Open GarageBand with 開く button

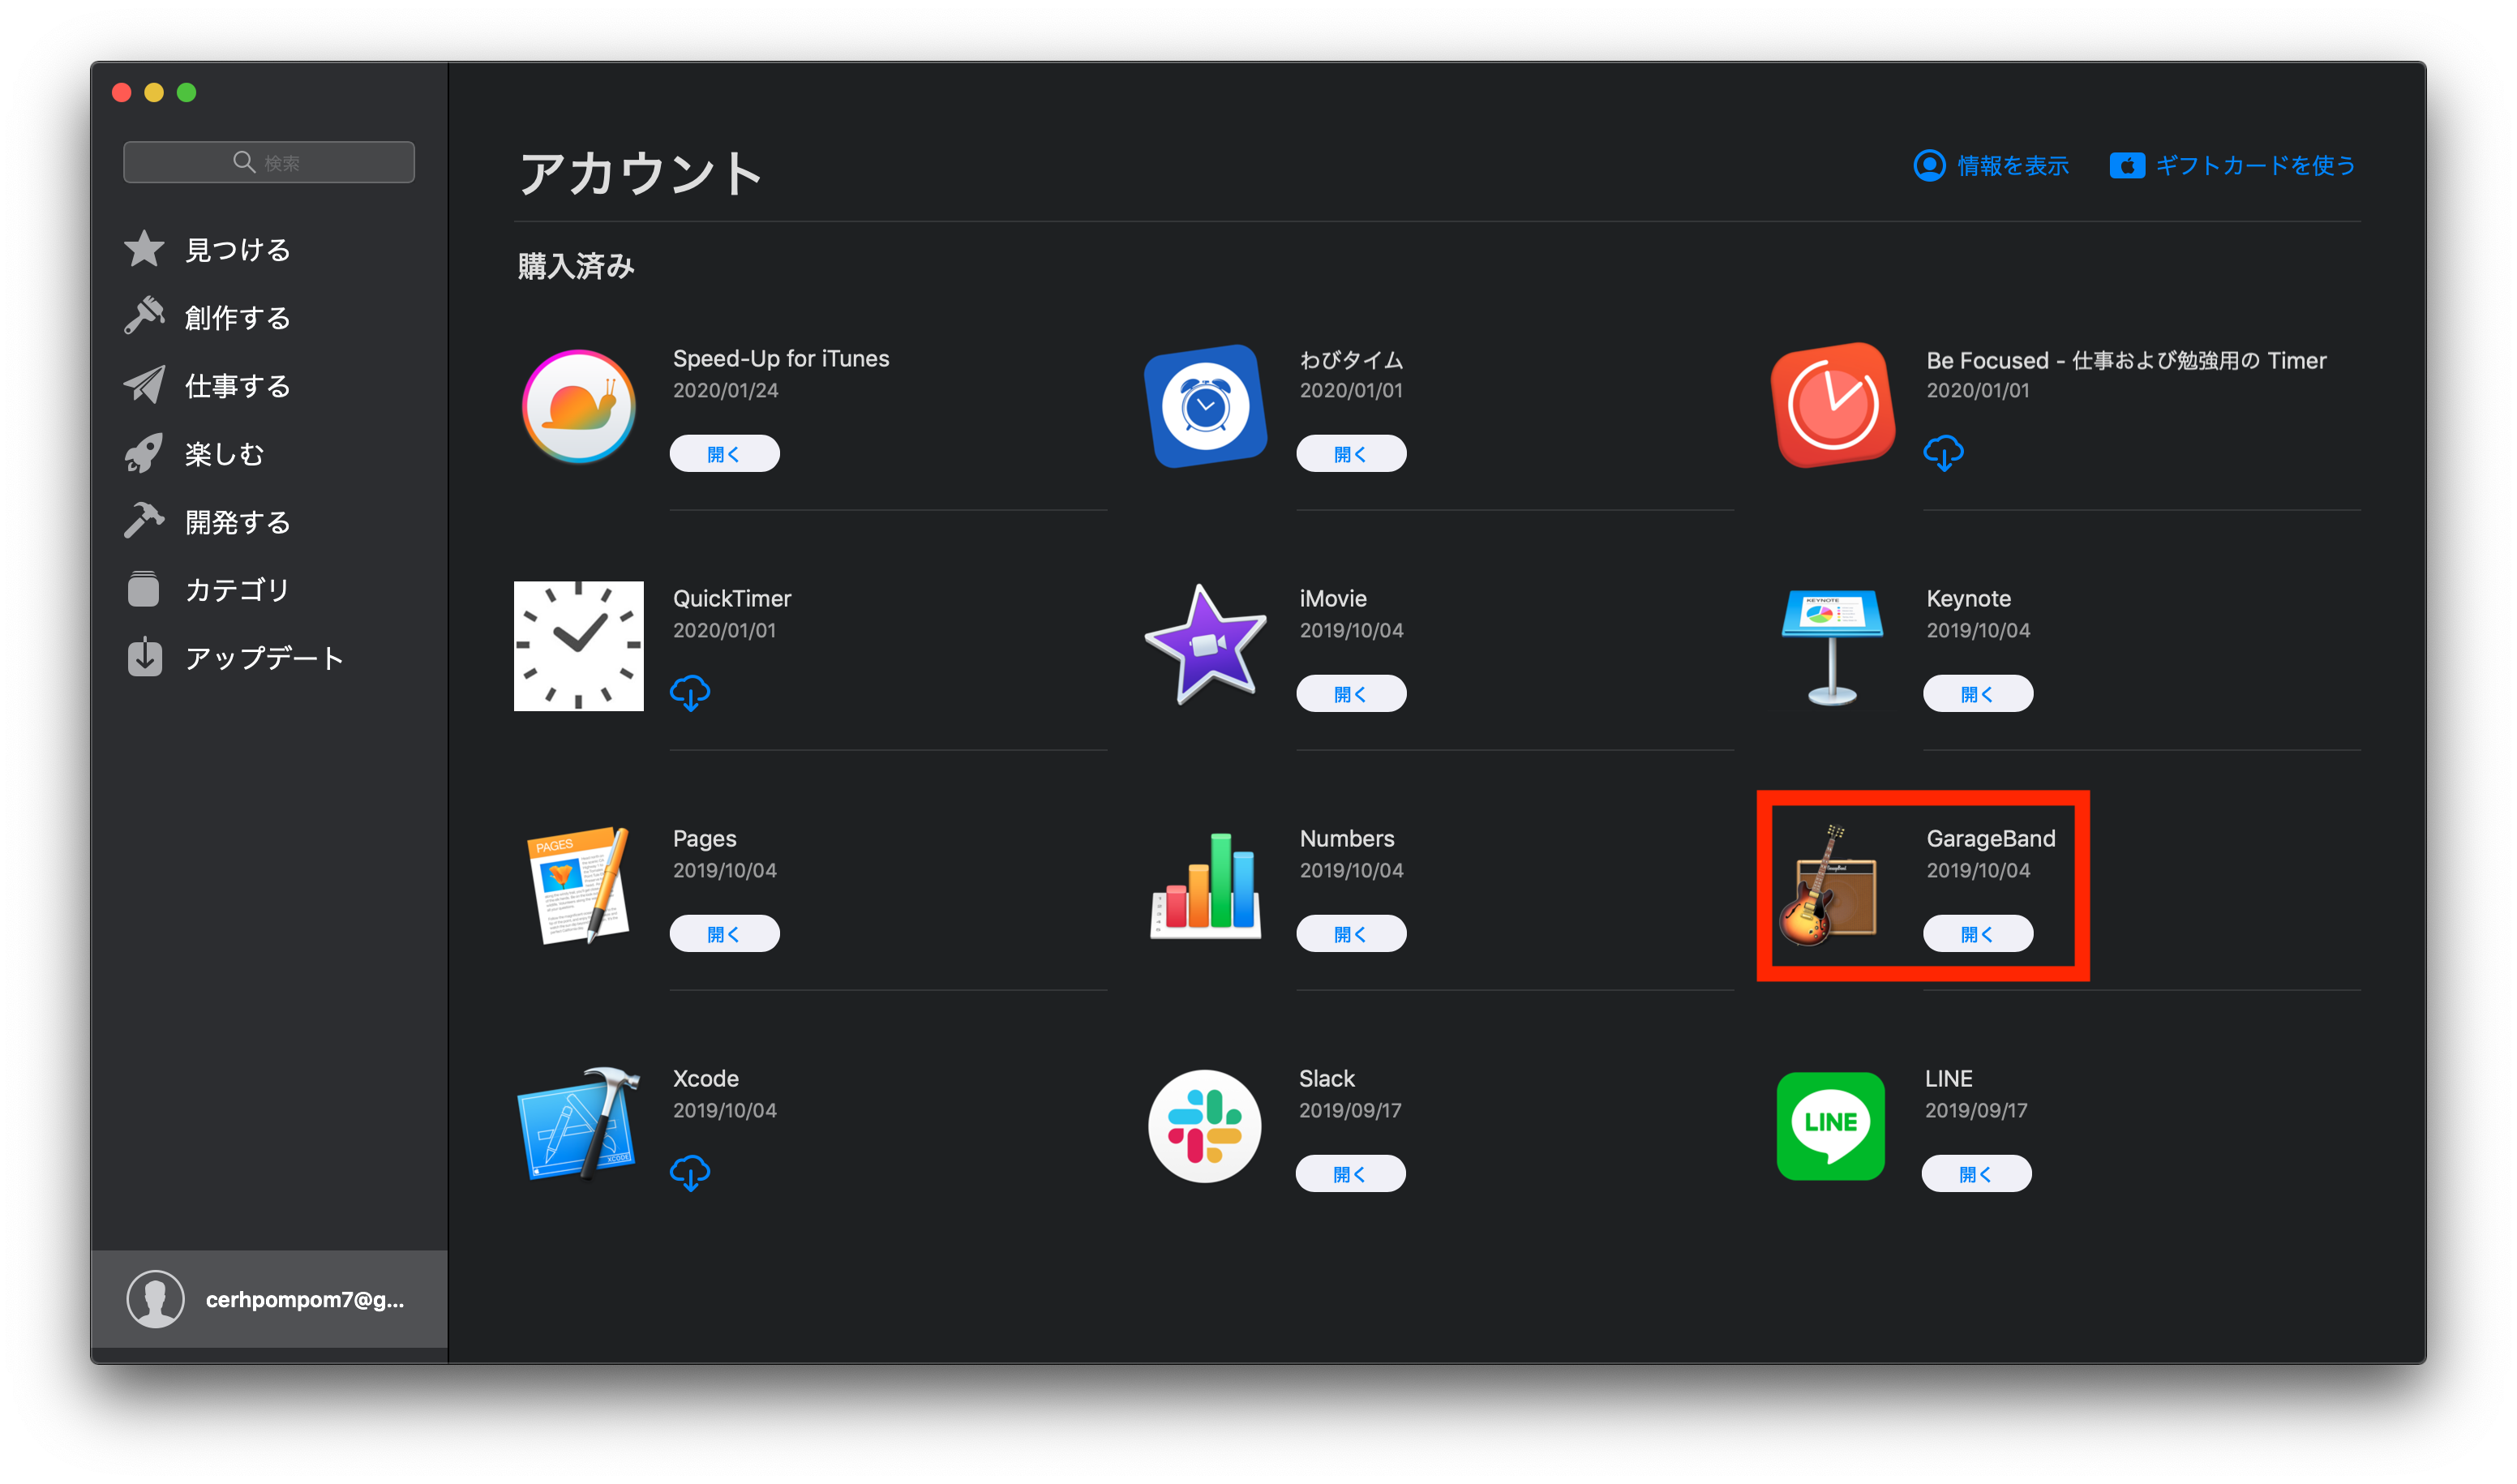pos(1977,933)
